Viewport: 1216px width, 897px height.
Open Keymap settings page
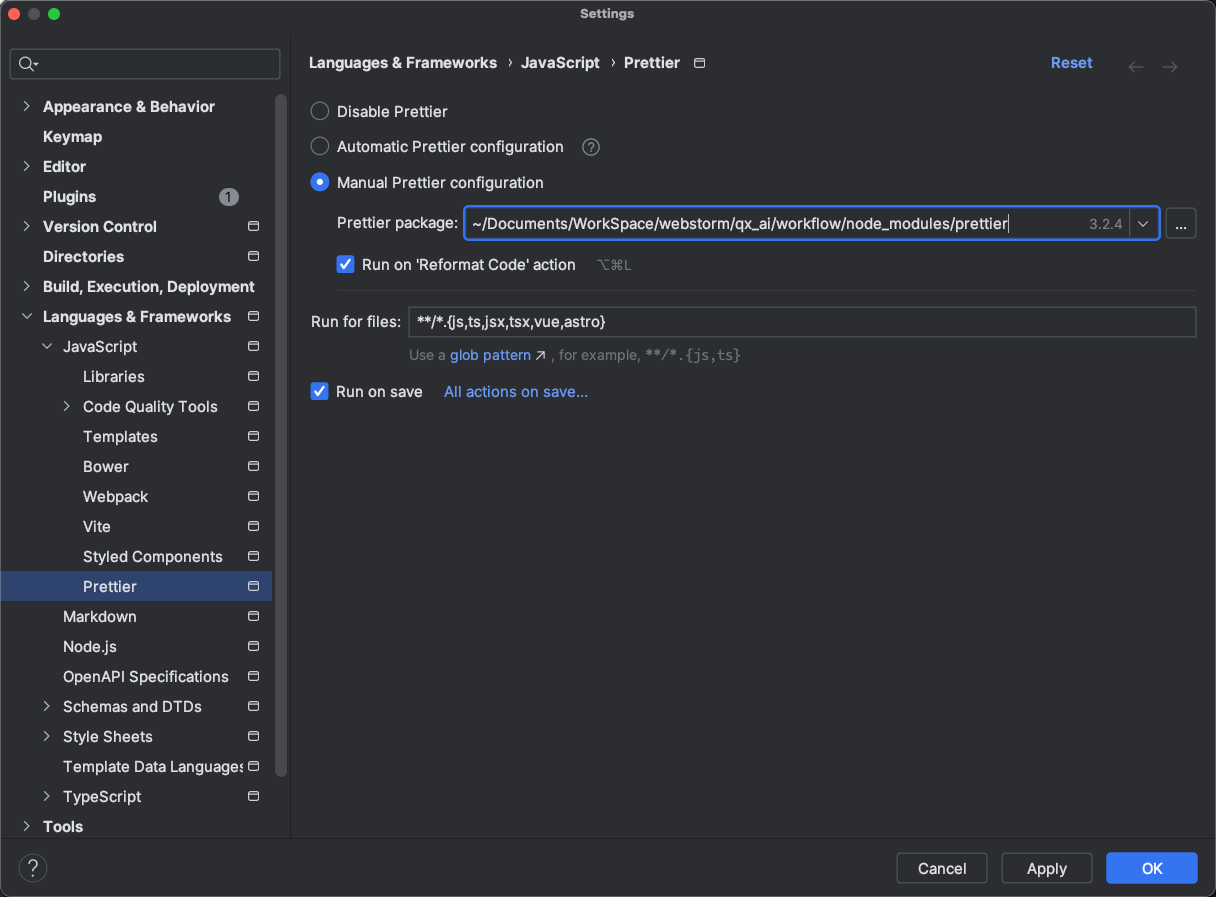tap(72, 137)
